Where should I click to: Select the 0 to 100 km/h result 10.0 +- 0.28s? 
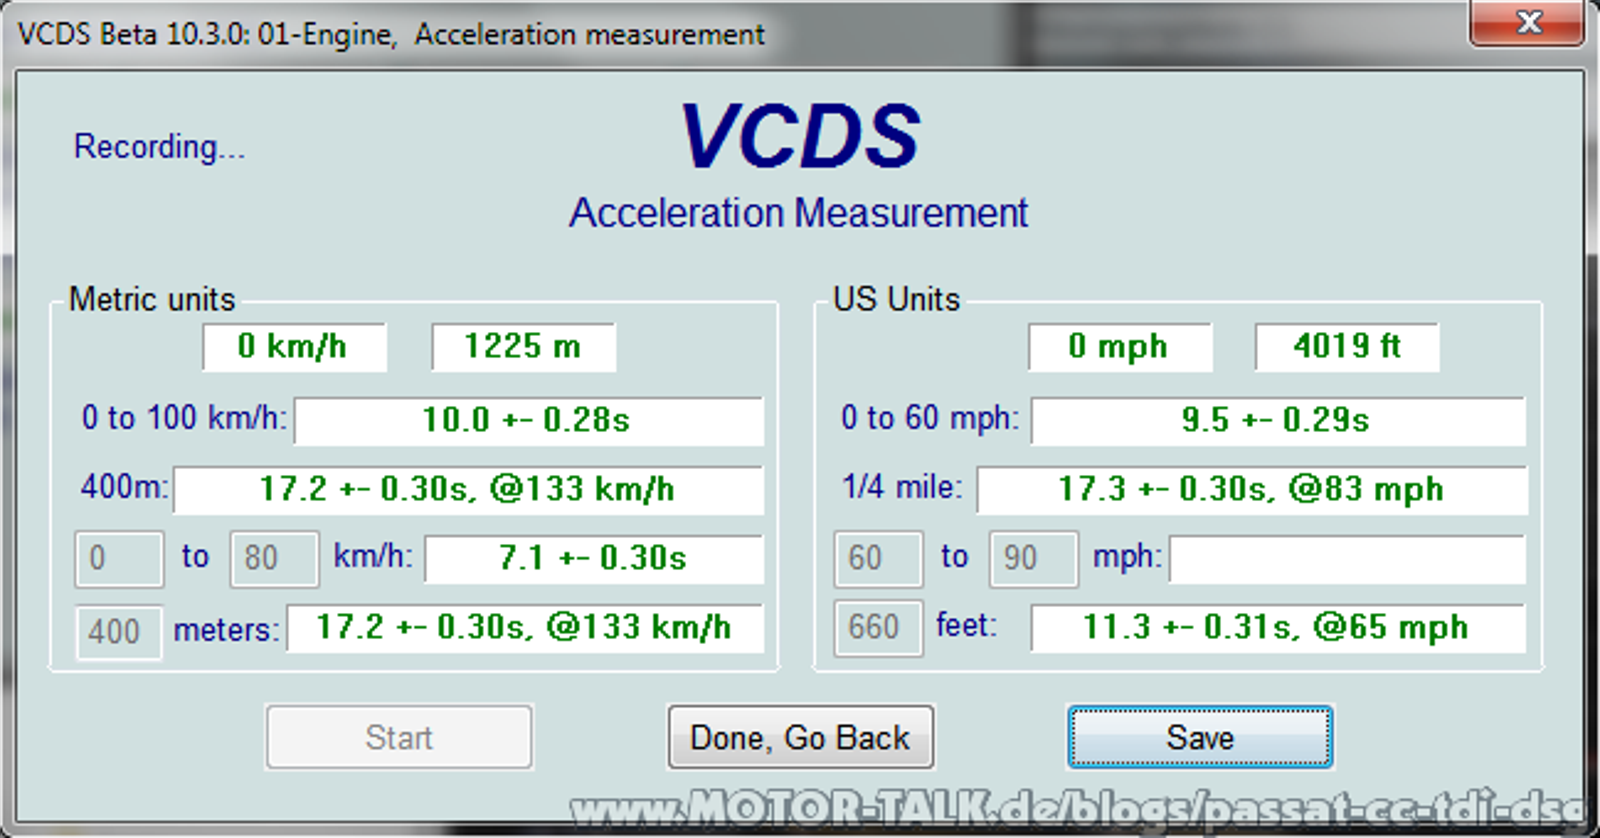point(528,421)
